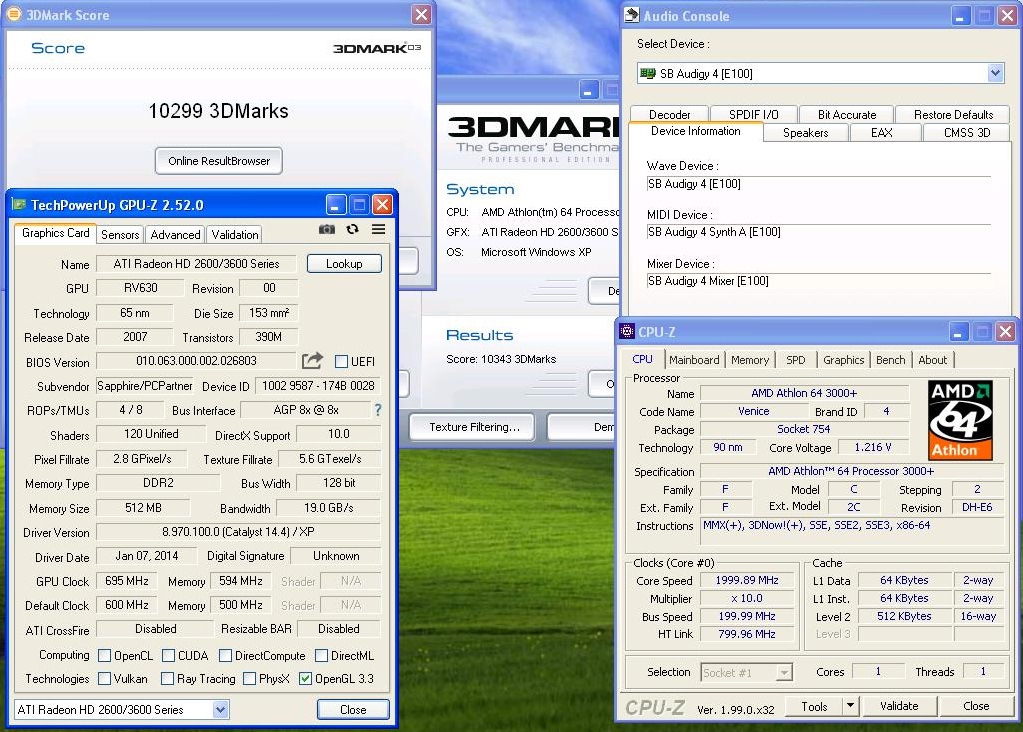The image size is (1023, 732).
Task: Click the SB Audigy device icon
Action: click(x=647, y=73)
